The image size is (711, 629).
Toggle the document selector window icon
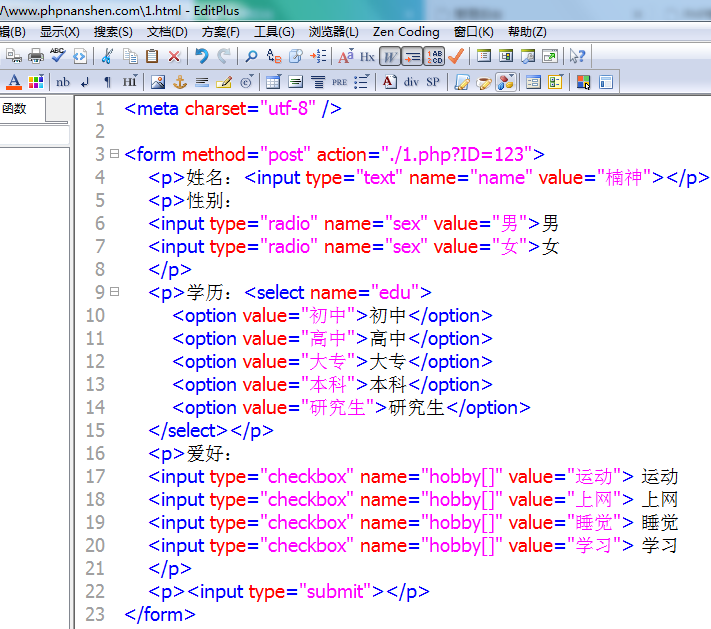pos(484,56)
